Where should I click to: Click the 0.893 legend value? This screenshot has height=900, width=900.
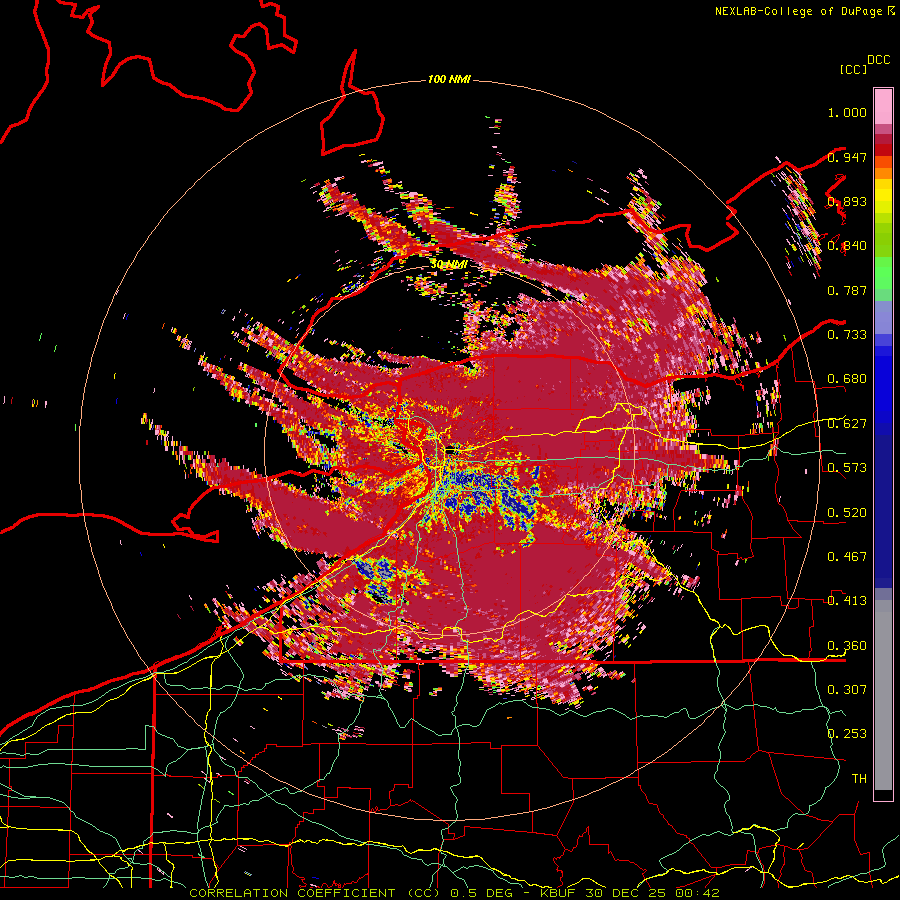click(847, 201)
